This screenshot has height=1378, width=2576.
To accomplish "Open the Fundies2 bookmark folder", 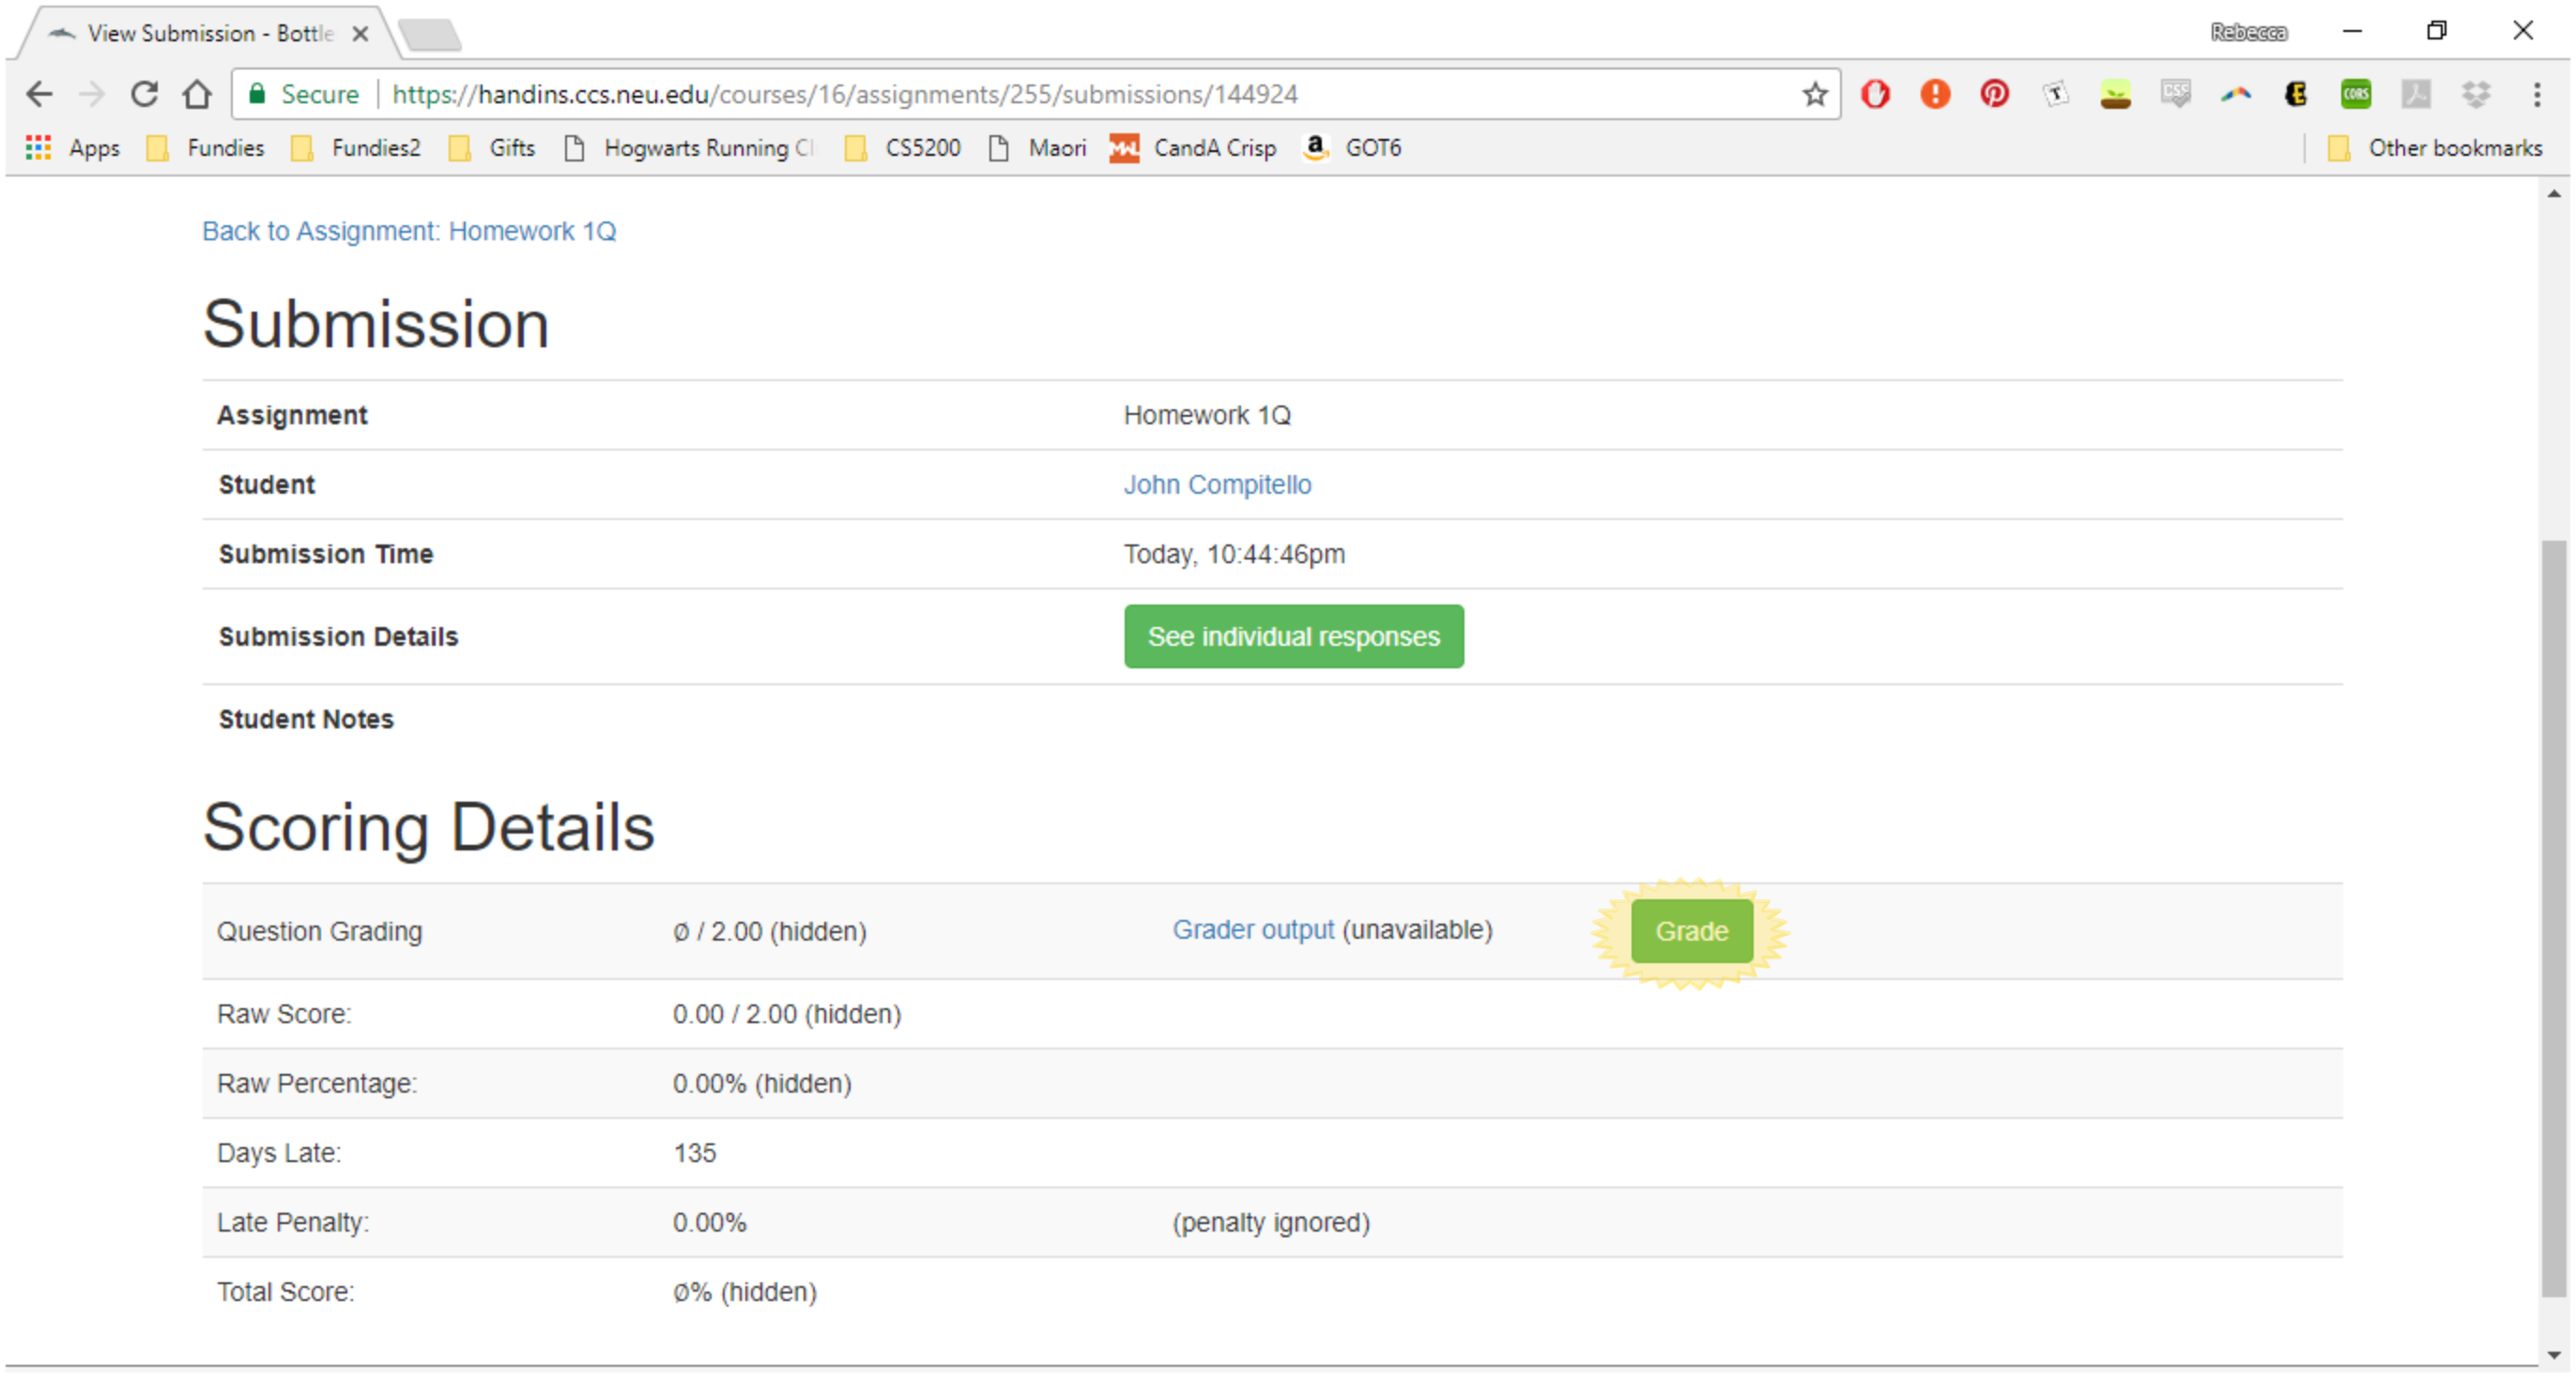I will pos(356,148).
